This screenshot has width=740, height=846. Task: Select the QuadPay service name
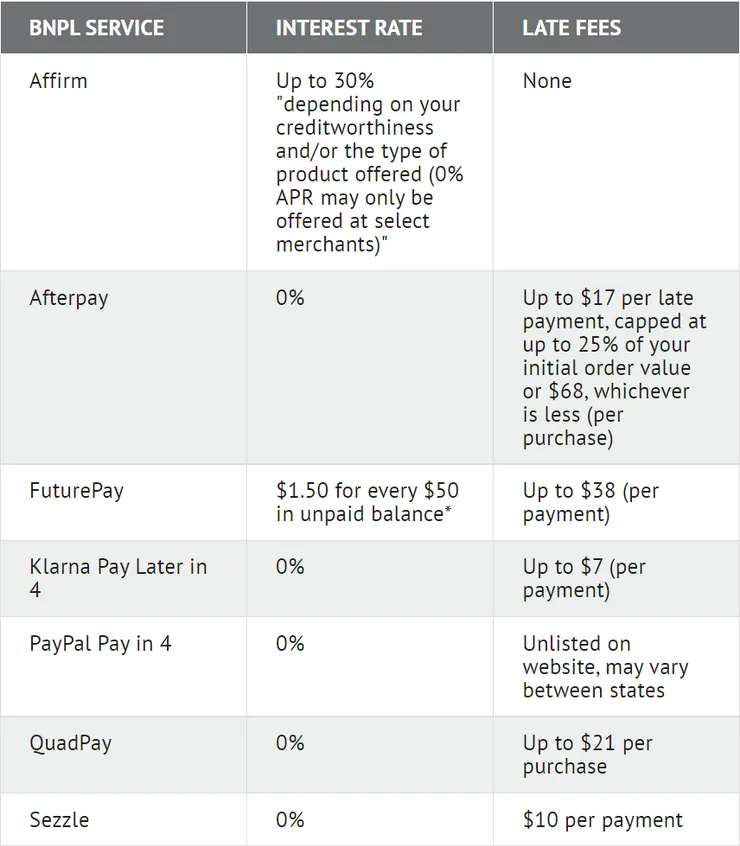coord(70,743)
